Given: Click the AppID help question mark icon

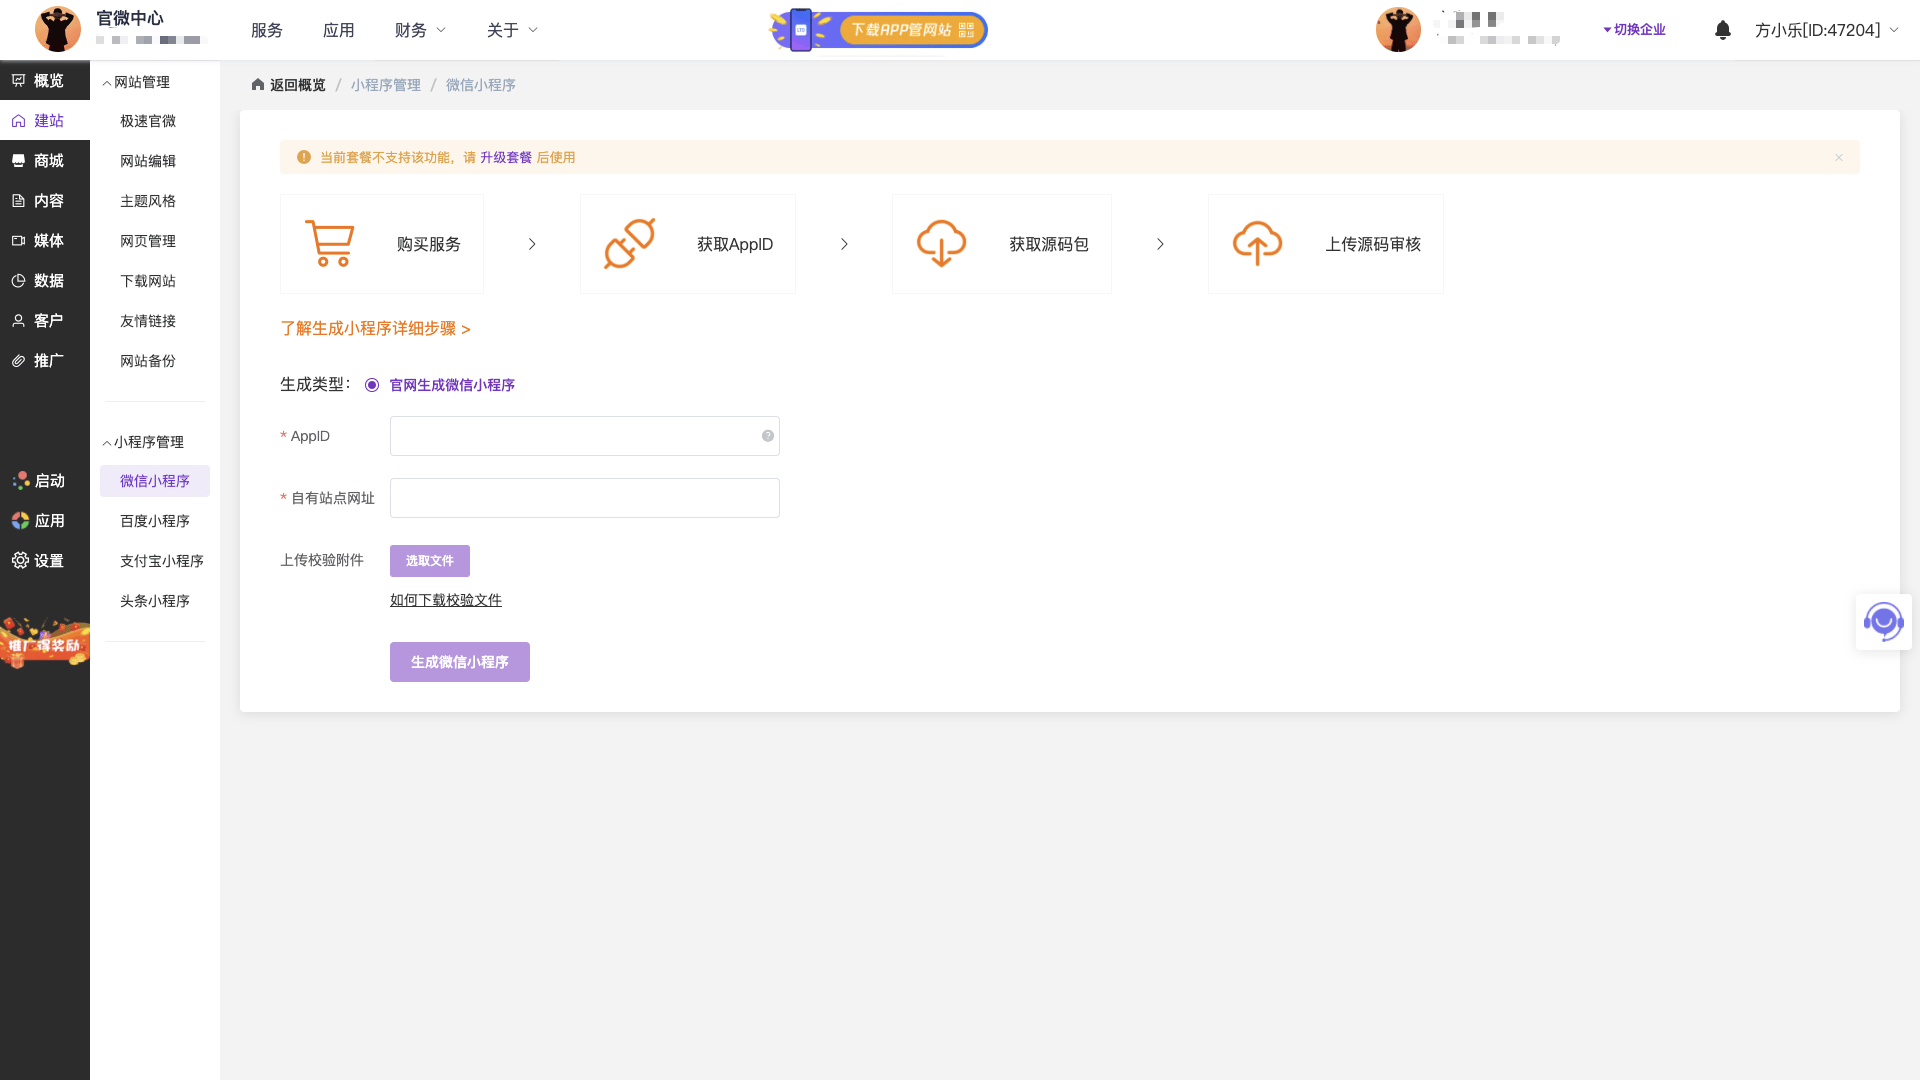Looking at the screenshot, I should tap(768, 436).
